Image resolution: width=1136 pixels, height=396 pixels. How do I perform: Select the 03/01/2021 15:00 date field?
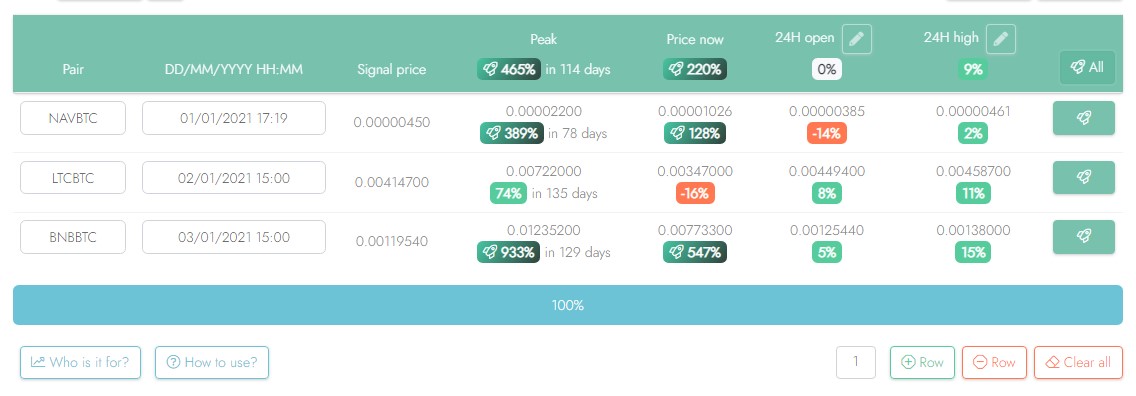[x=234, y=237]
